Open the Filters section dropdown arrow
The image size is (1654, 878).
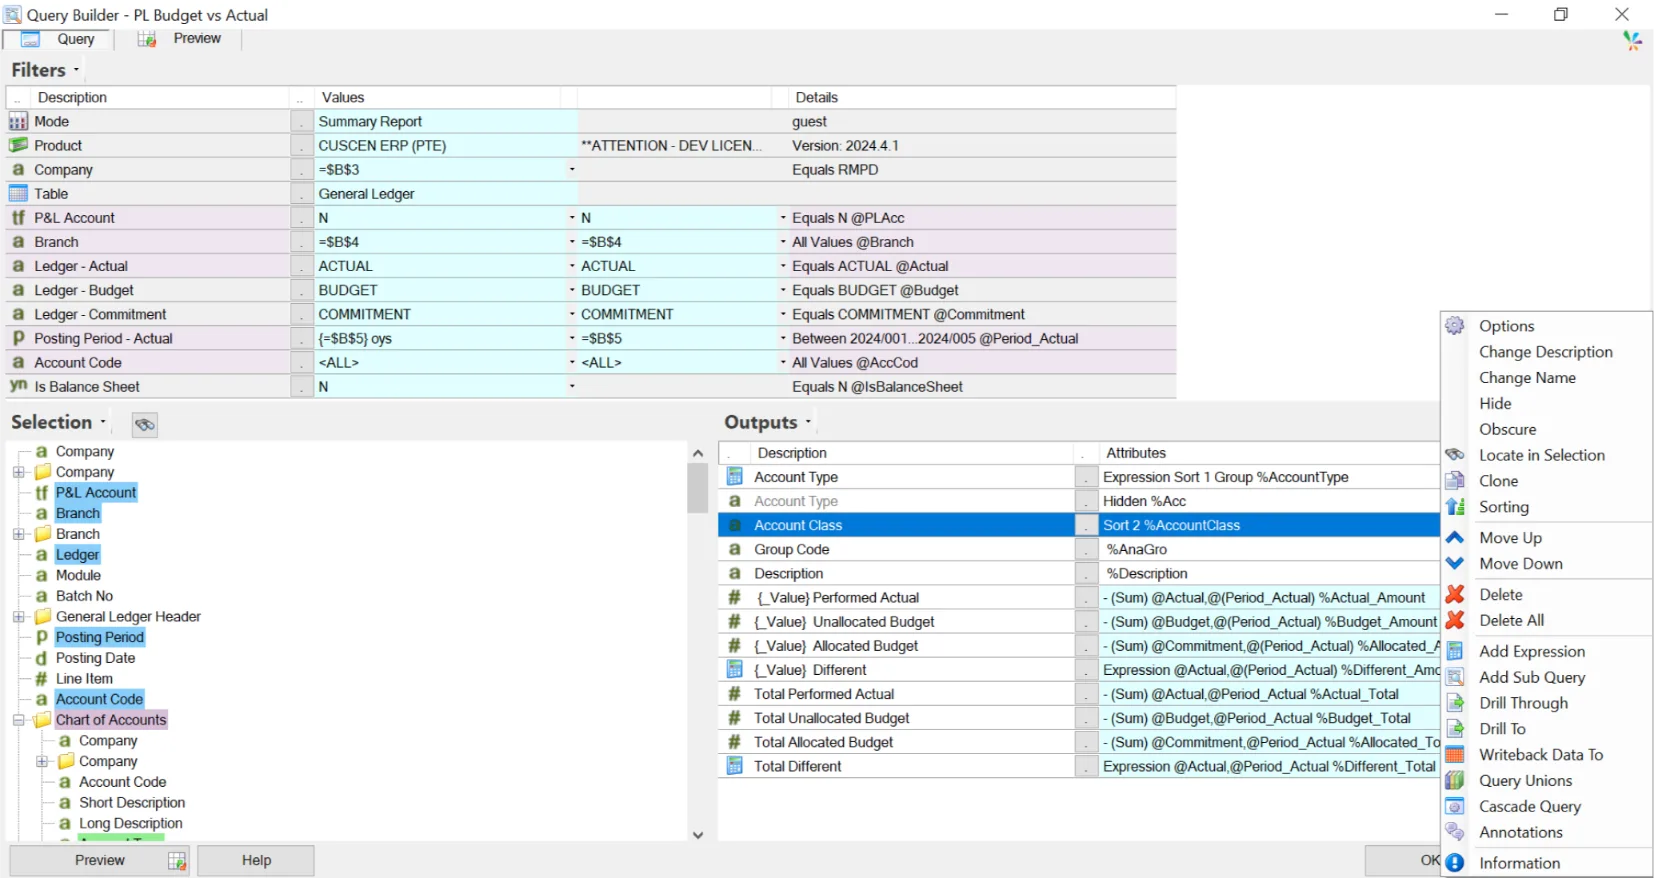coord(76,70)
